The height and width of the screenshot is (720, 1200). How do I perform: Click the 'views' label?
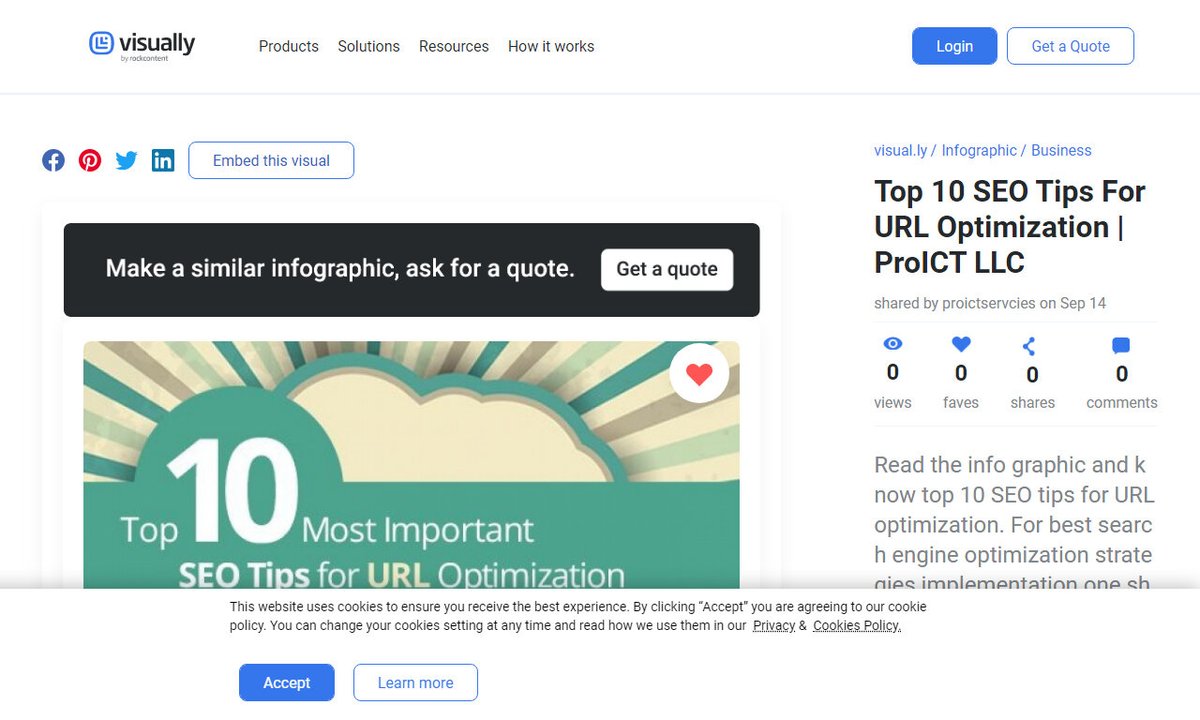893,403
